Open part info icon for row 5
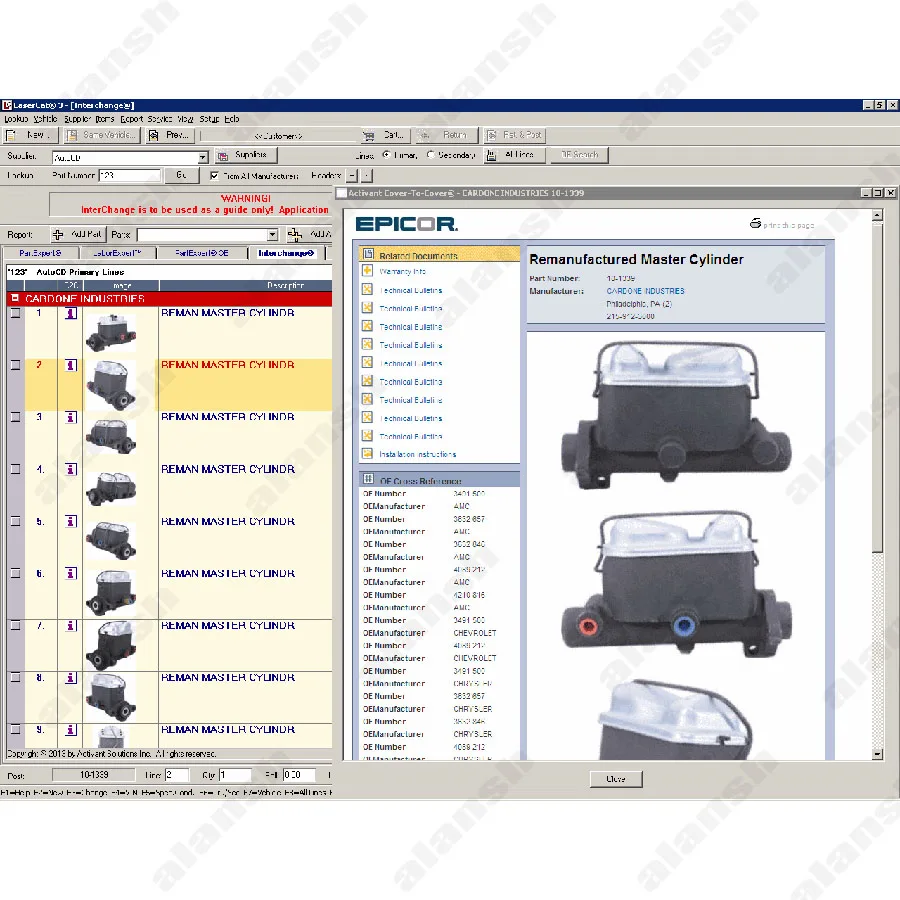 (x=71, y=521)
